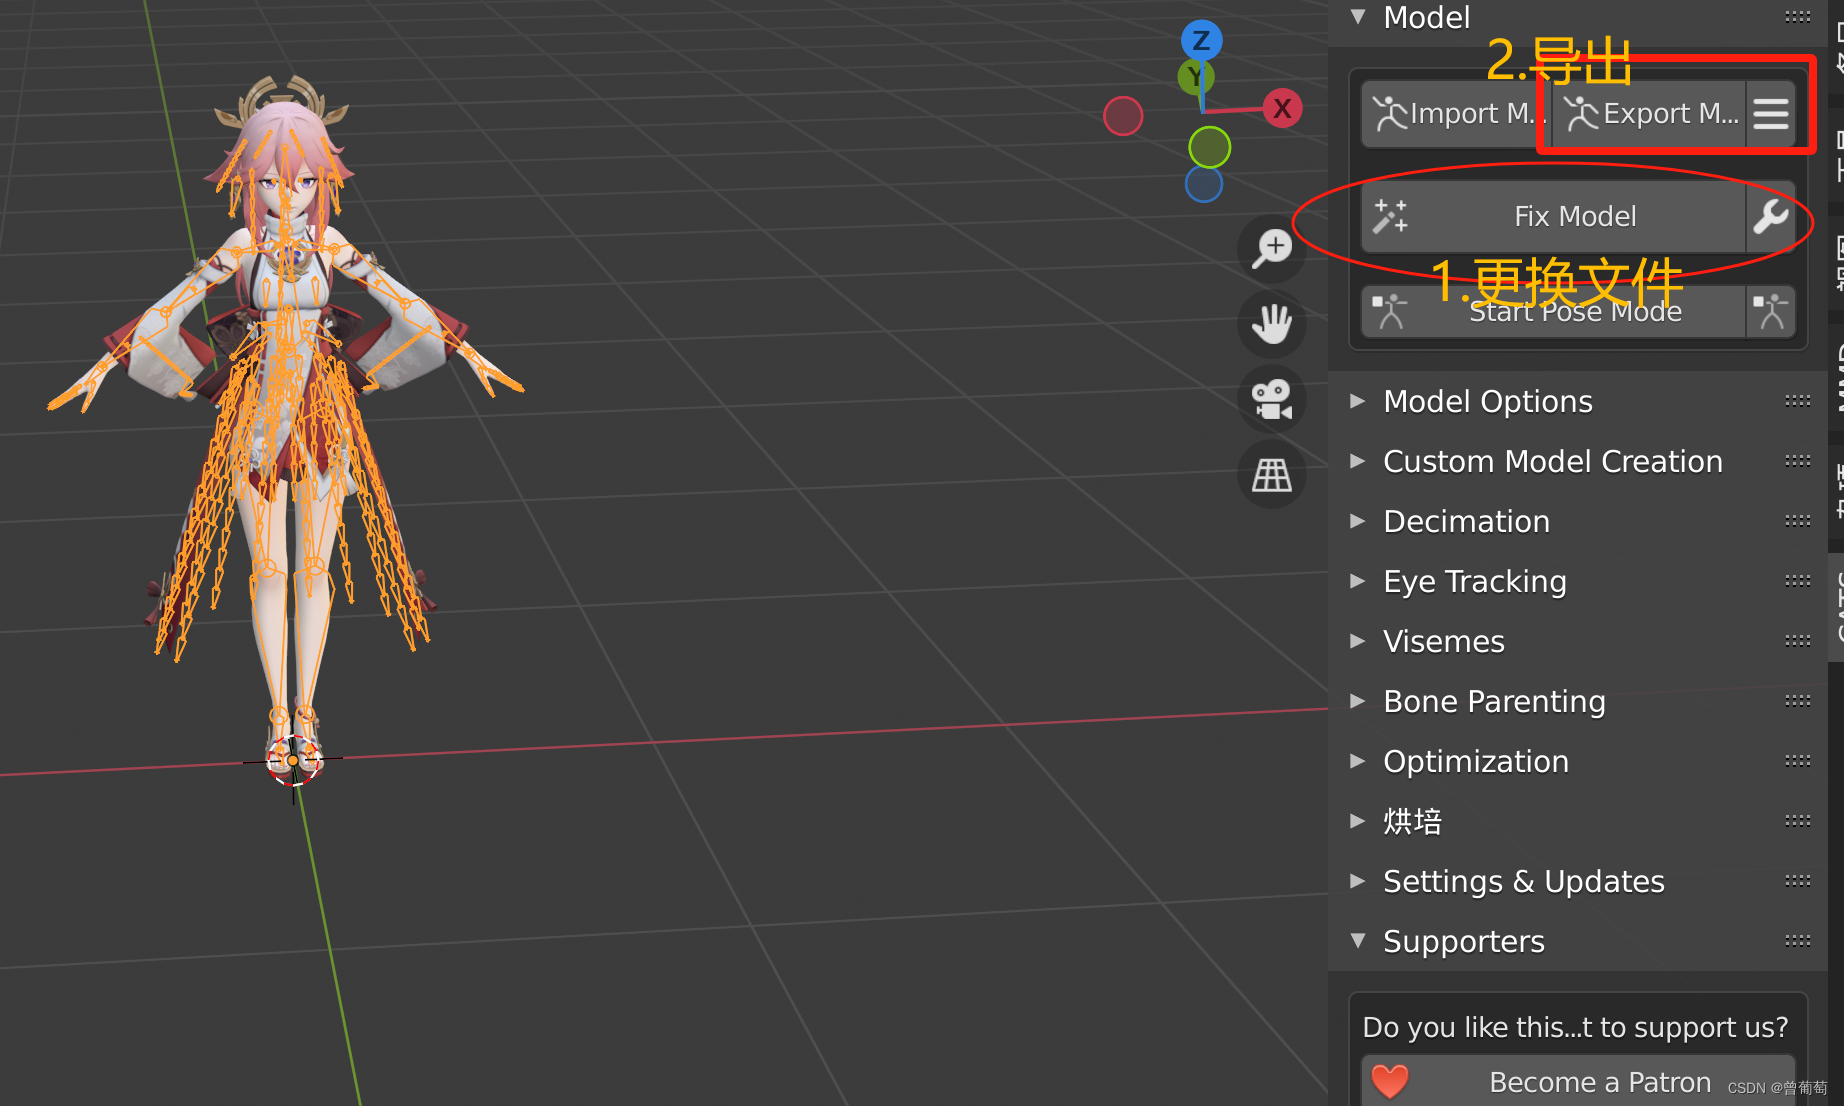Expand the Decimation panel
This screenshot has width=1844, height=1106.
[x=1358, y=521]
